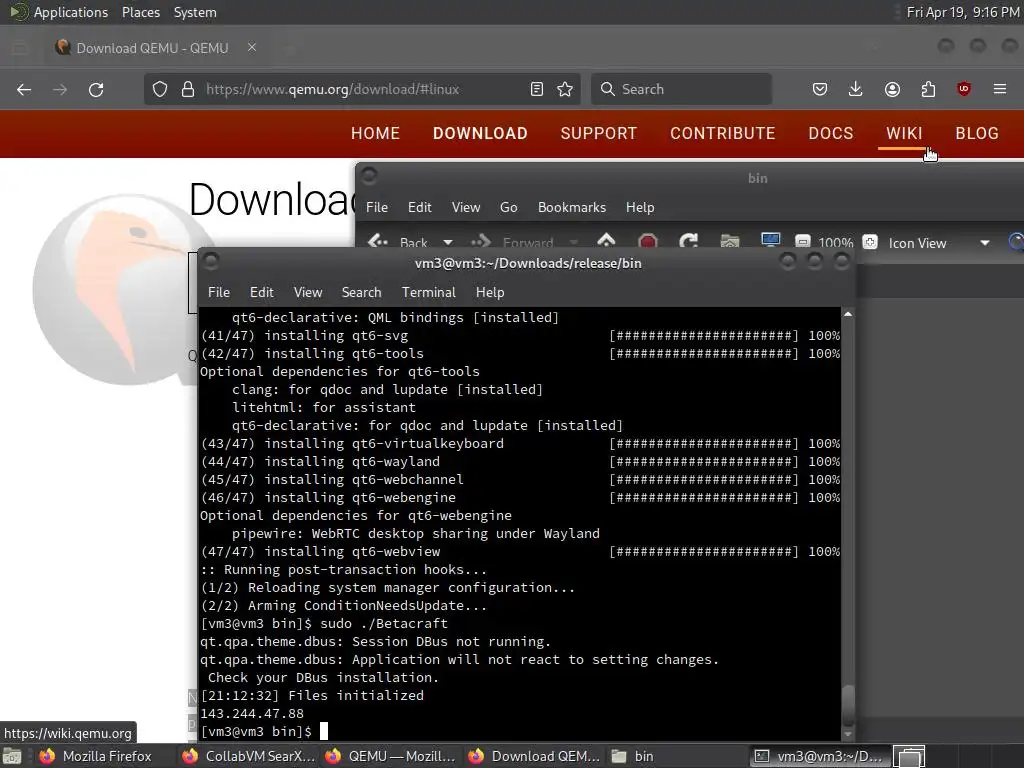Reset zoom via 100% label
This screenshot has width=1024, height=768.
tap(836, 243)
